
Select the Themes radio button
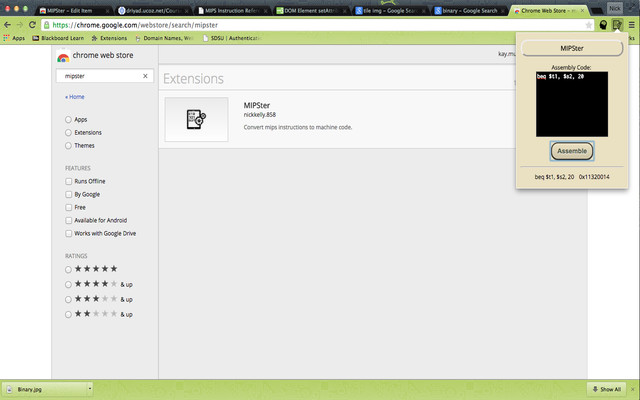pos(68,146)
